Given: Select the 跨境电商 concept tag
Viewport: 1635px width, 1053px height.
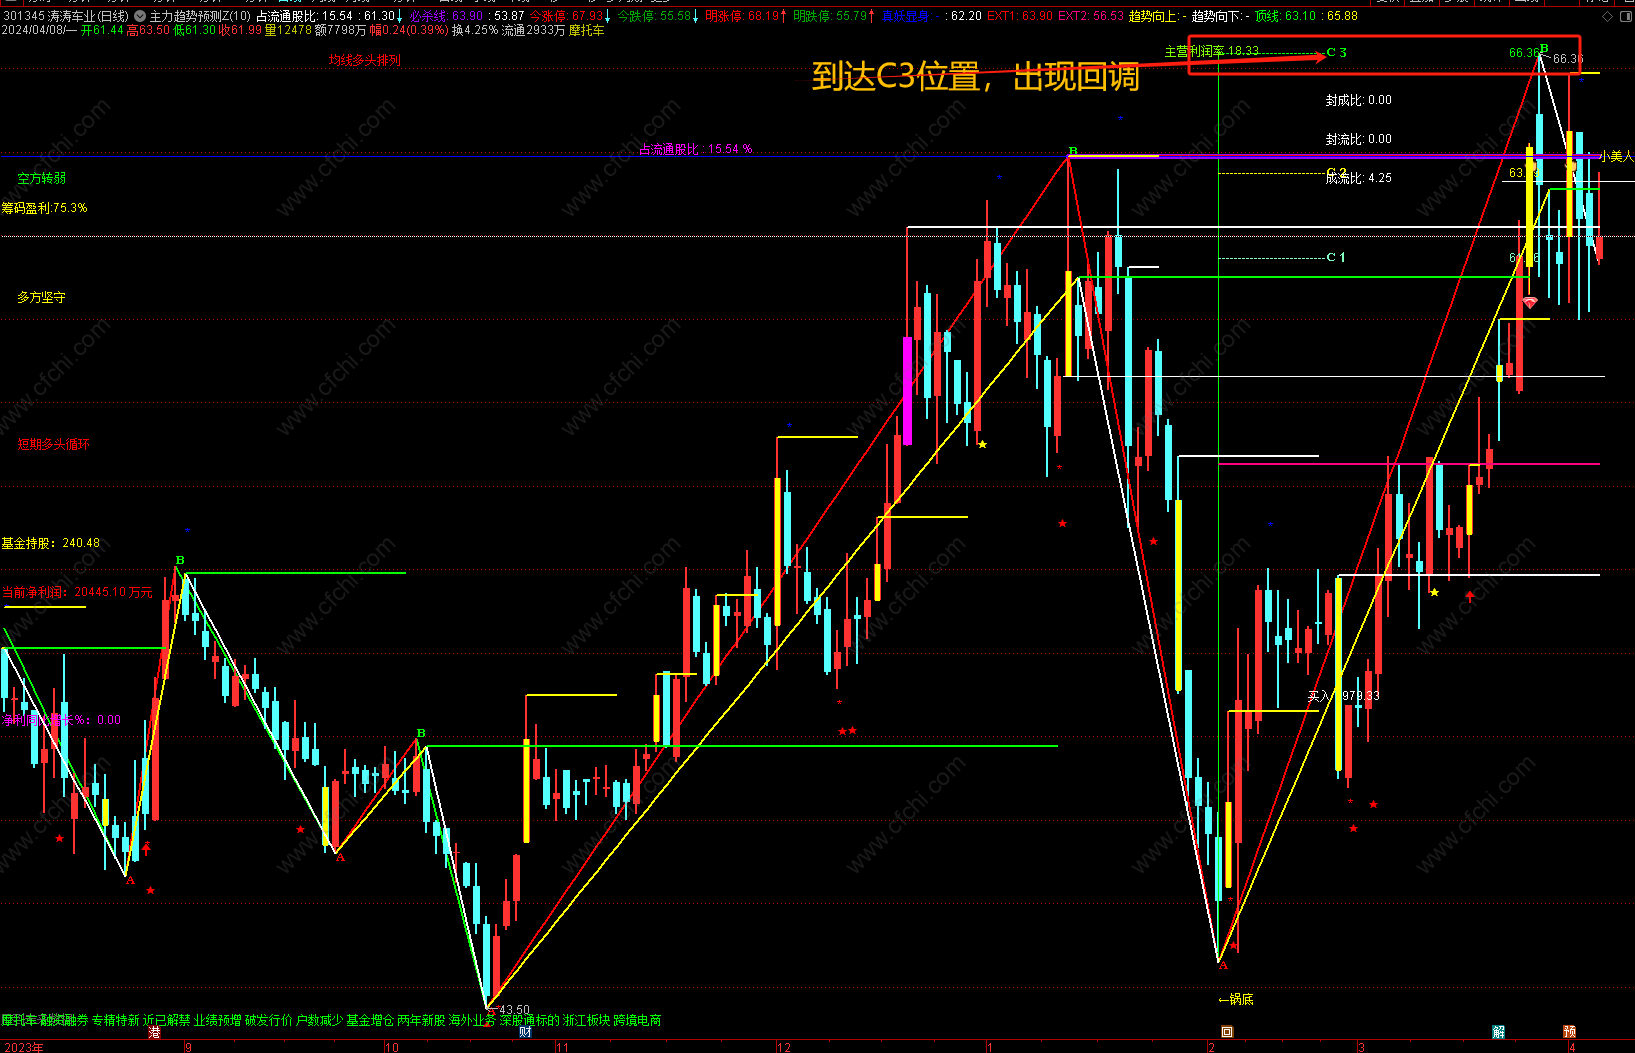Looking at the screenshot, I should (x=637, y=1020).
